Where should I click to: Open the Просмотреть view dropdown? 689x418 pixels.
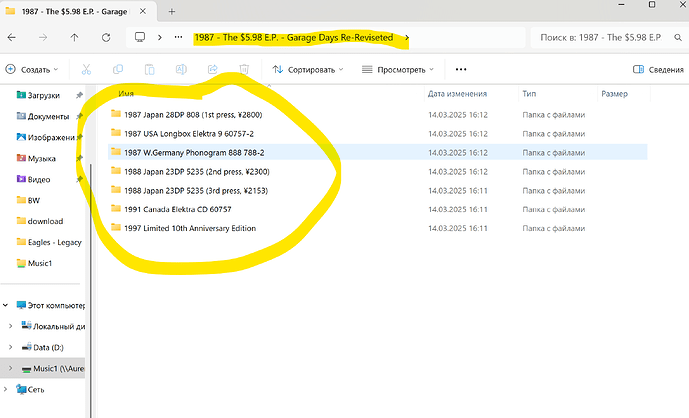pyautogui.click(x=398, y=69)
